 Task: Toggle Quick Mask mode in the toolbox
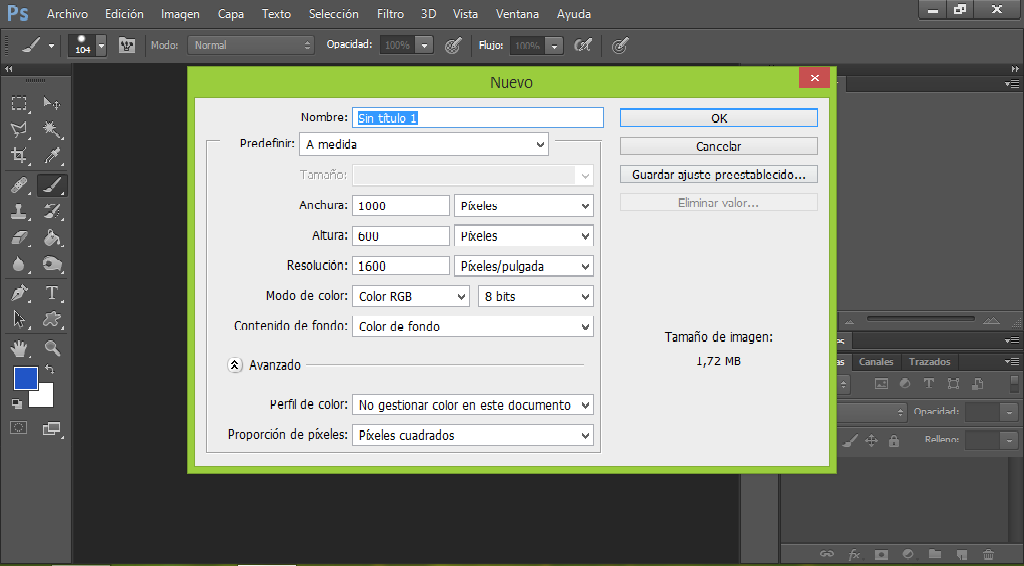(x=19, y=428)
